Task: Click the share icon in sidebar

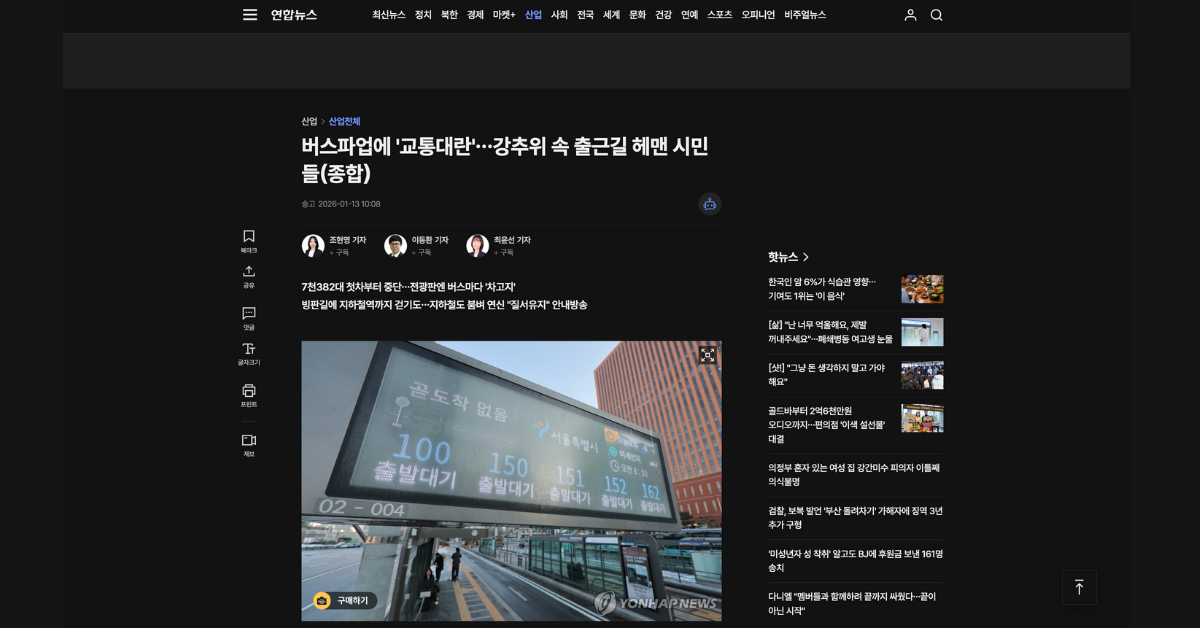Action: coord(249,272)
